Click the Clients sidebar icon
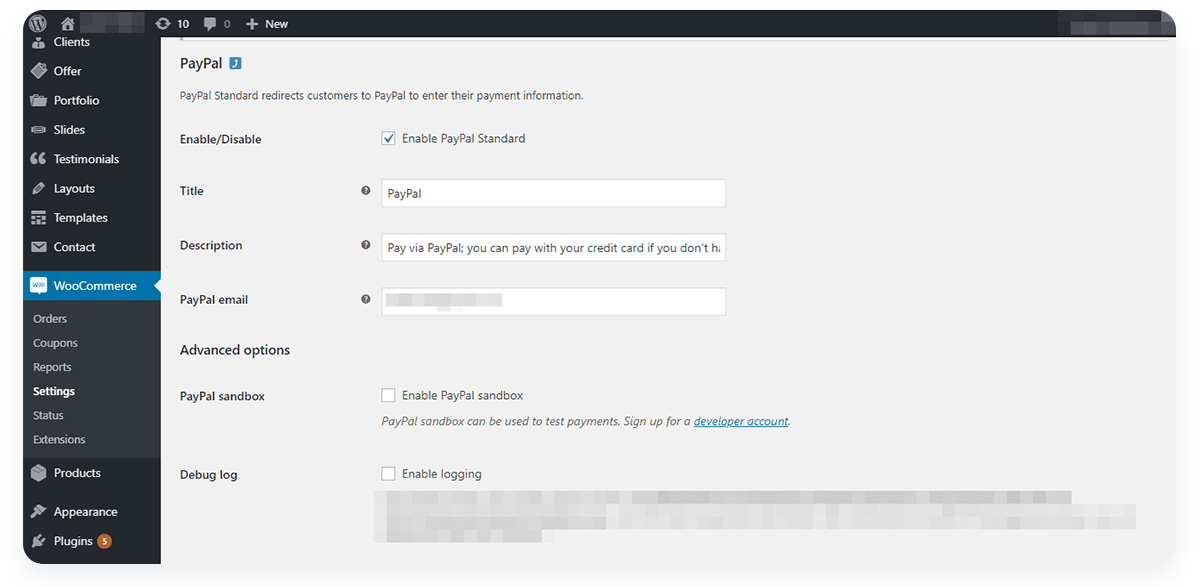The image size is (1200, 586). 39,43
